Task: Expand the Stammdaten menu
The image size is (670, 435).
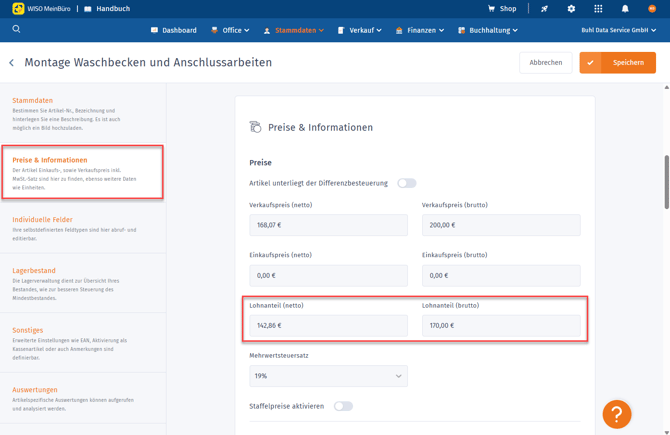Action: 294,30
